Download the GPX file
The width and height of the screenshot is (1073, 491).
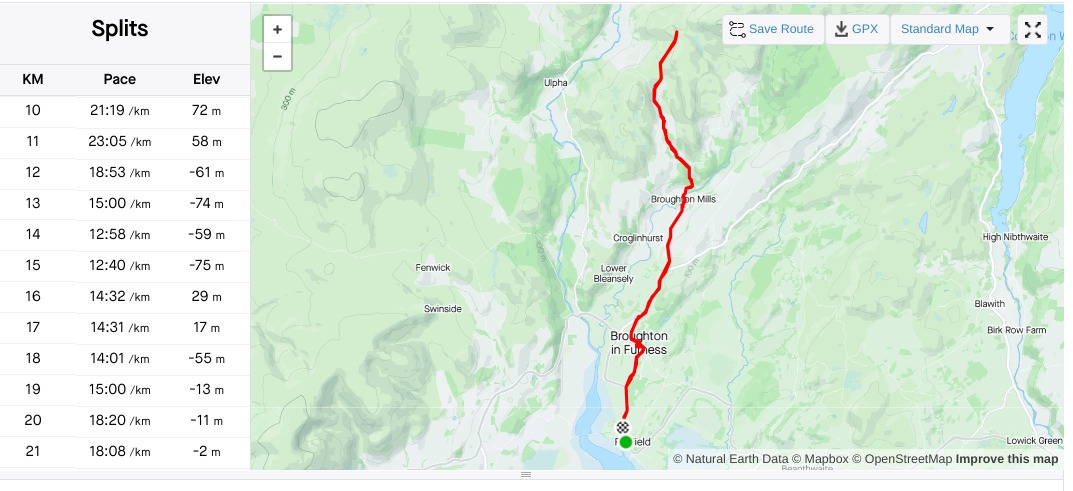[x=857, y=29]
